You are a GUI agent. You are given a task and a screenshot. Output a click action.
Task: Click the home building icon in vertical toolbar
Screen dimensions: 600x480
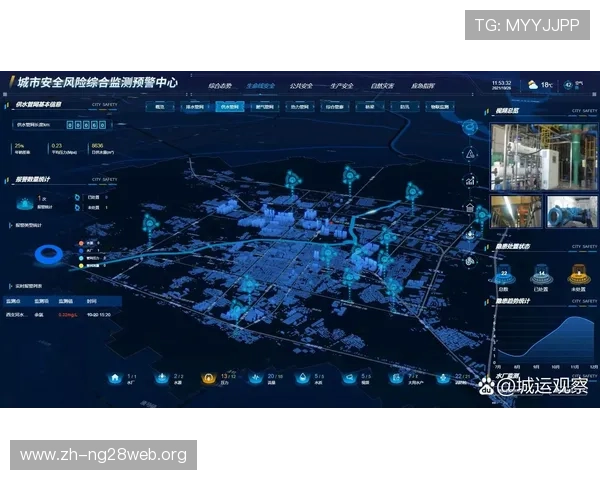[470, 208]
